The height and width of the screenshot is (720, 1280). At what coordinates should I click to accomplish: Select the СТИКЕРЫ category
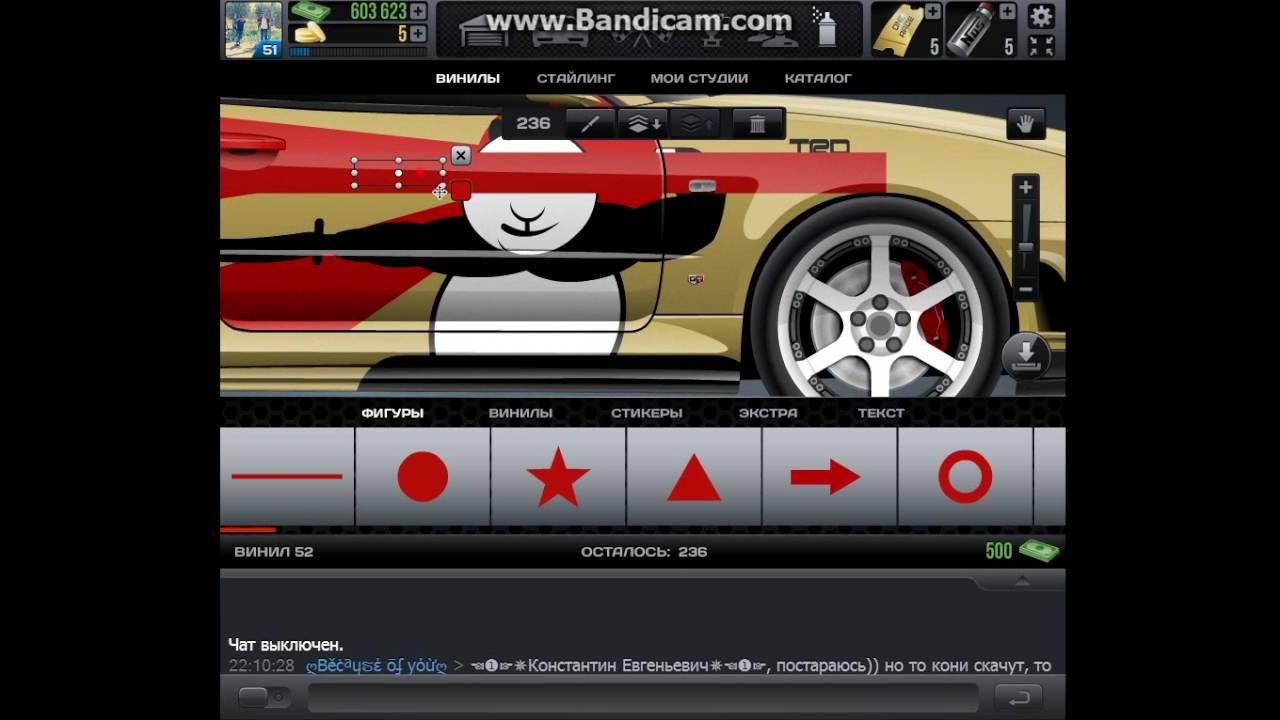(x=646, y=413)
